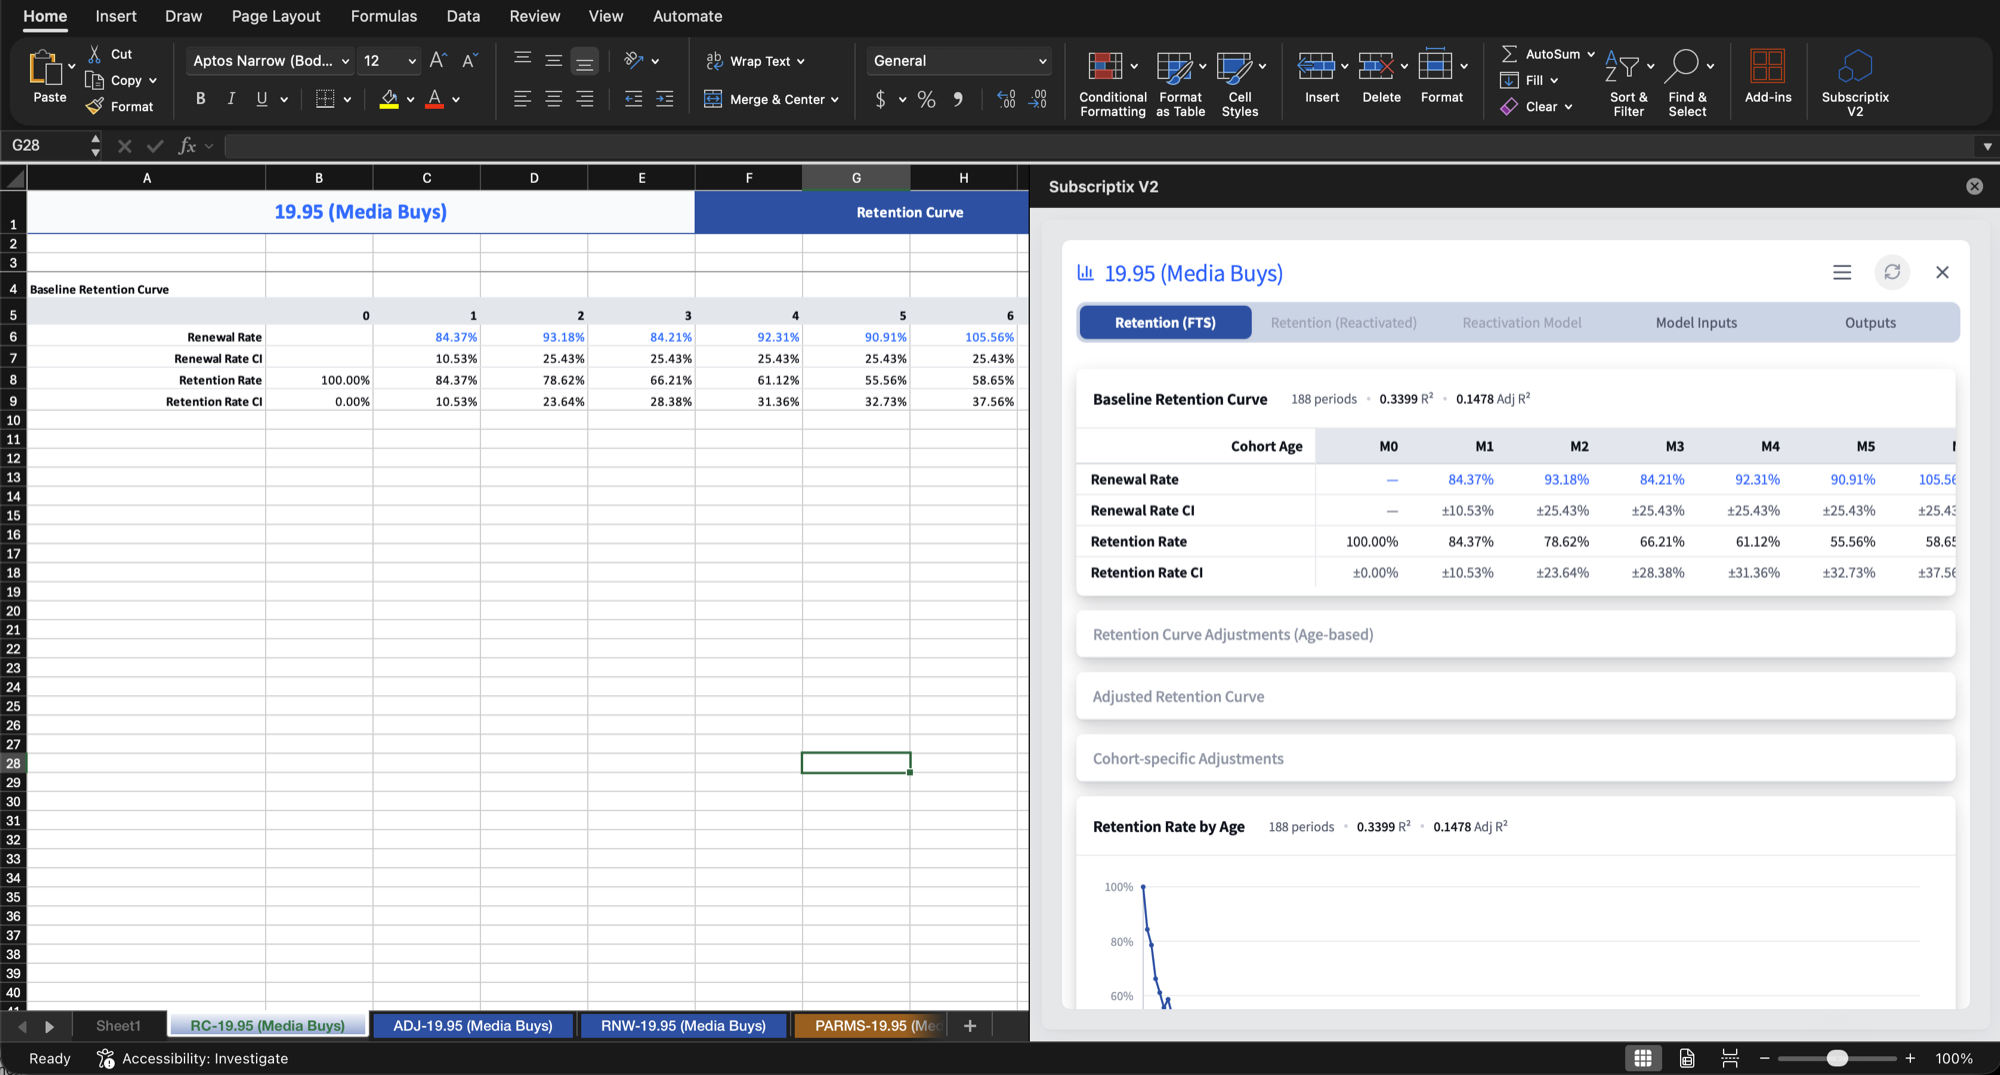The image size is (2000, 1075).
Task: Apply center horizontal alignment
Action: [553, 99]
